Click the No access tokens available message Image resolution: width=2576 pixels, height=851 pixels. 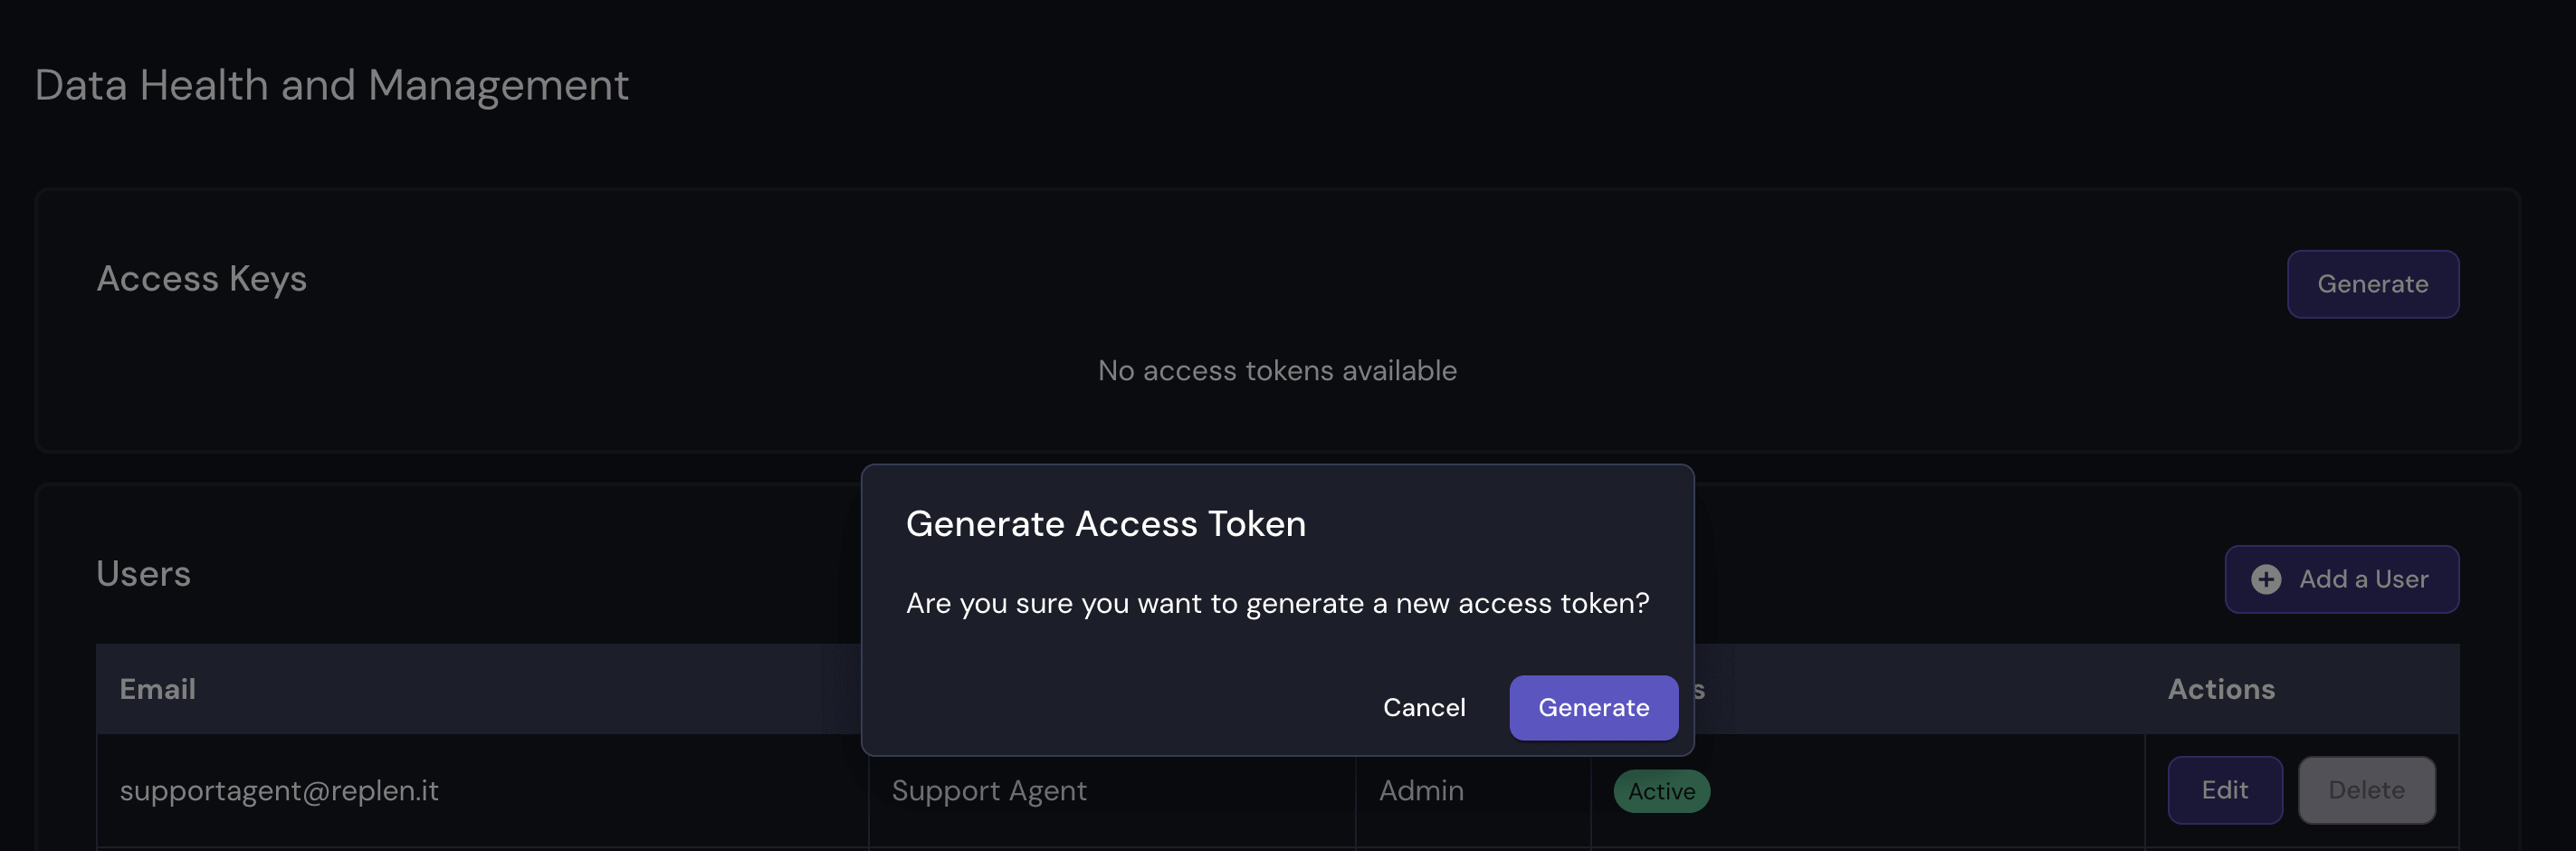(1277, 370)
